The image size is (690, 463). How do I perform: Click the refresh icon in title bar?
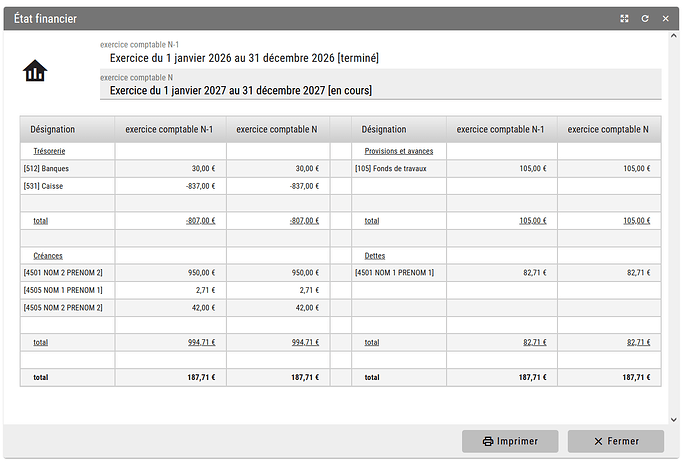pyautogui.click(x=645, y=18)
